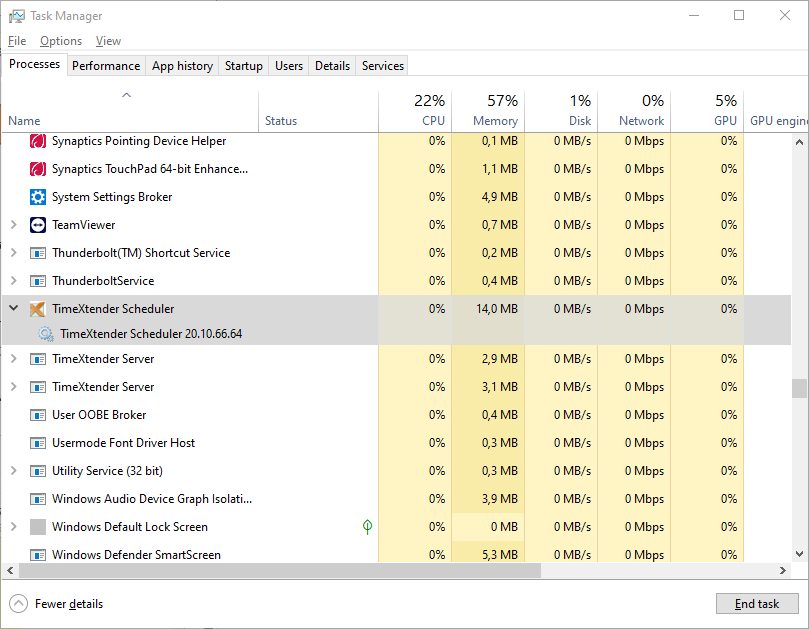809x629 pixels.
Task: Click the 3,1 MB TimeXtender Server icon
Action: (38, 386)
